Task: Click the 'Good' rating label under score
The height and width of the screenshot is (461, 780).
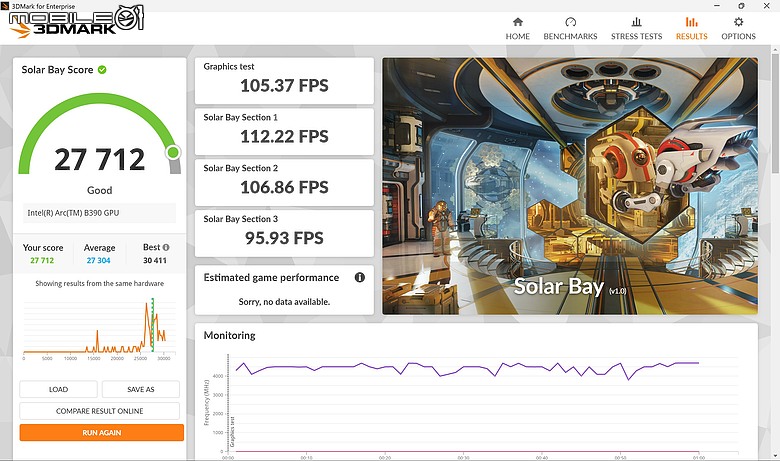Action: pos(99,190)
